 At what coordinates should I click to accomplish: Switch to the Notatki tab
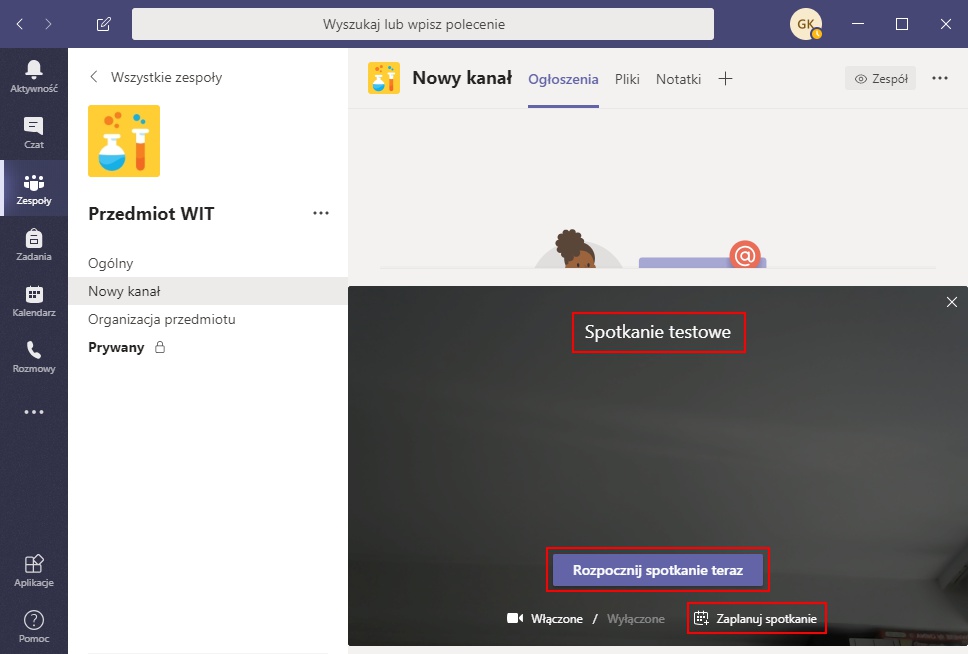(x=678, y=79)
